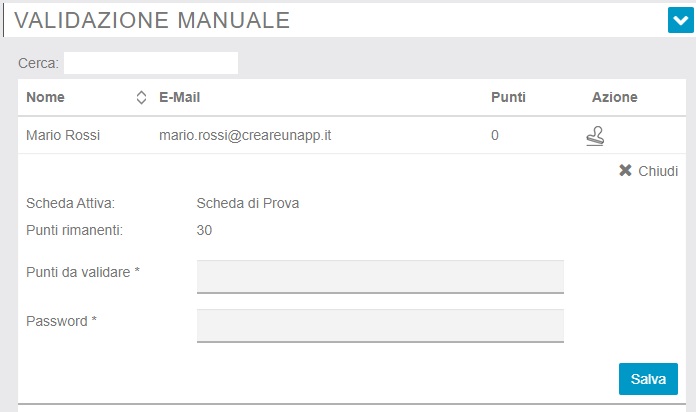This screenshot has width=696, height=412.
Task: Select the Mario Rossi name cell
Action: point(63,135)
